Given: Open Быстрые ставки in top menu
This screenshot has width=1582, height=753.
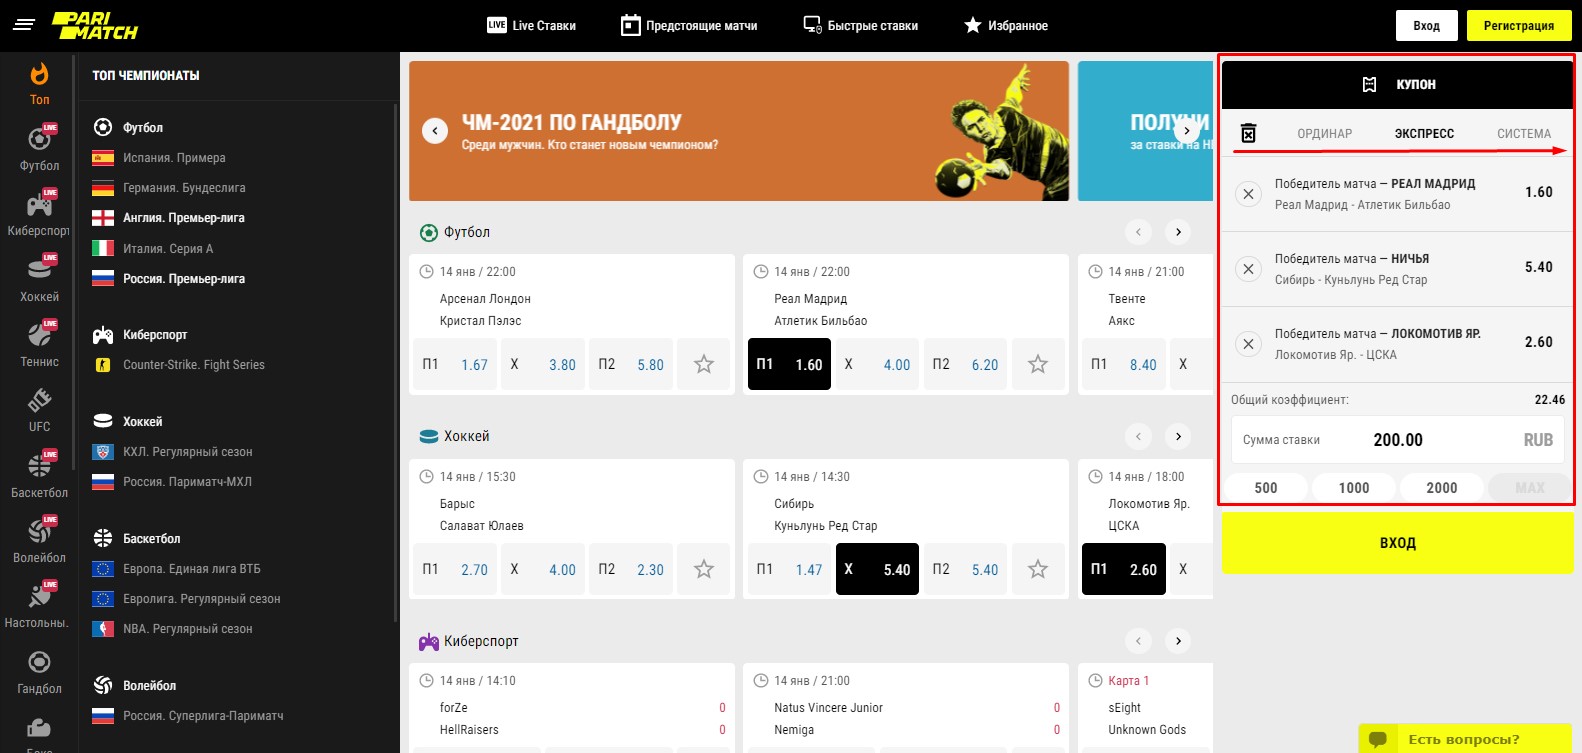Looking at the screenshot, I should point(861,25).
